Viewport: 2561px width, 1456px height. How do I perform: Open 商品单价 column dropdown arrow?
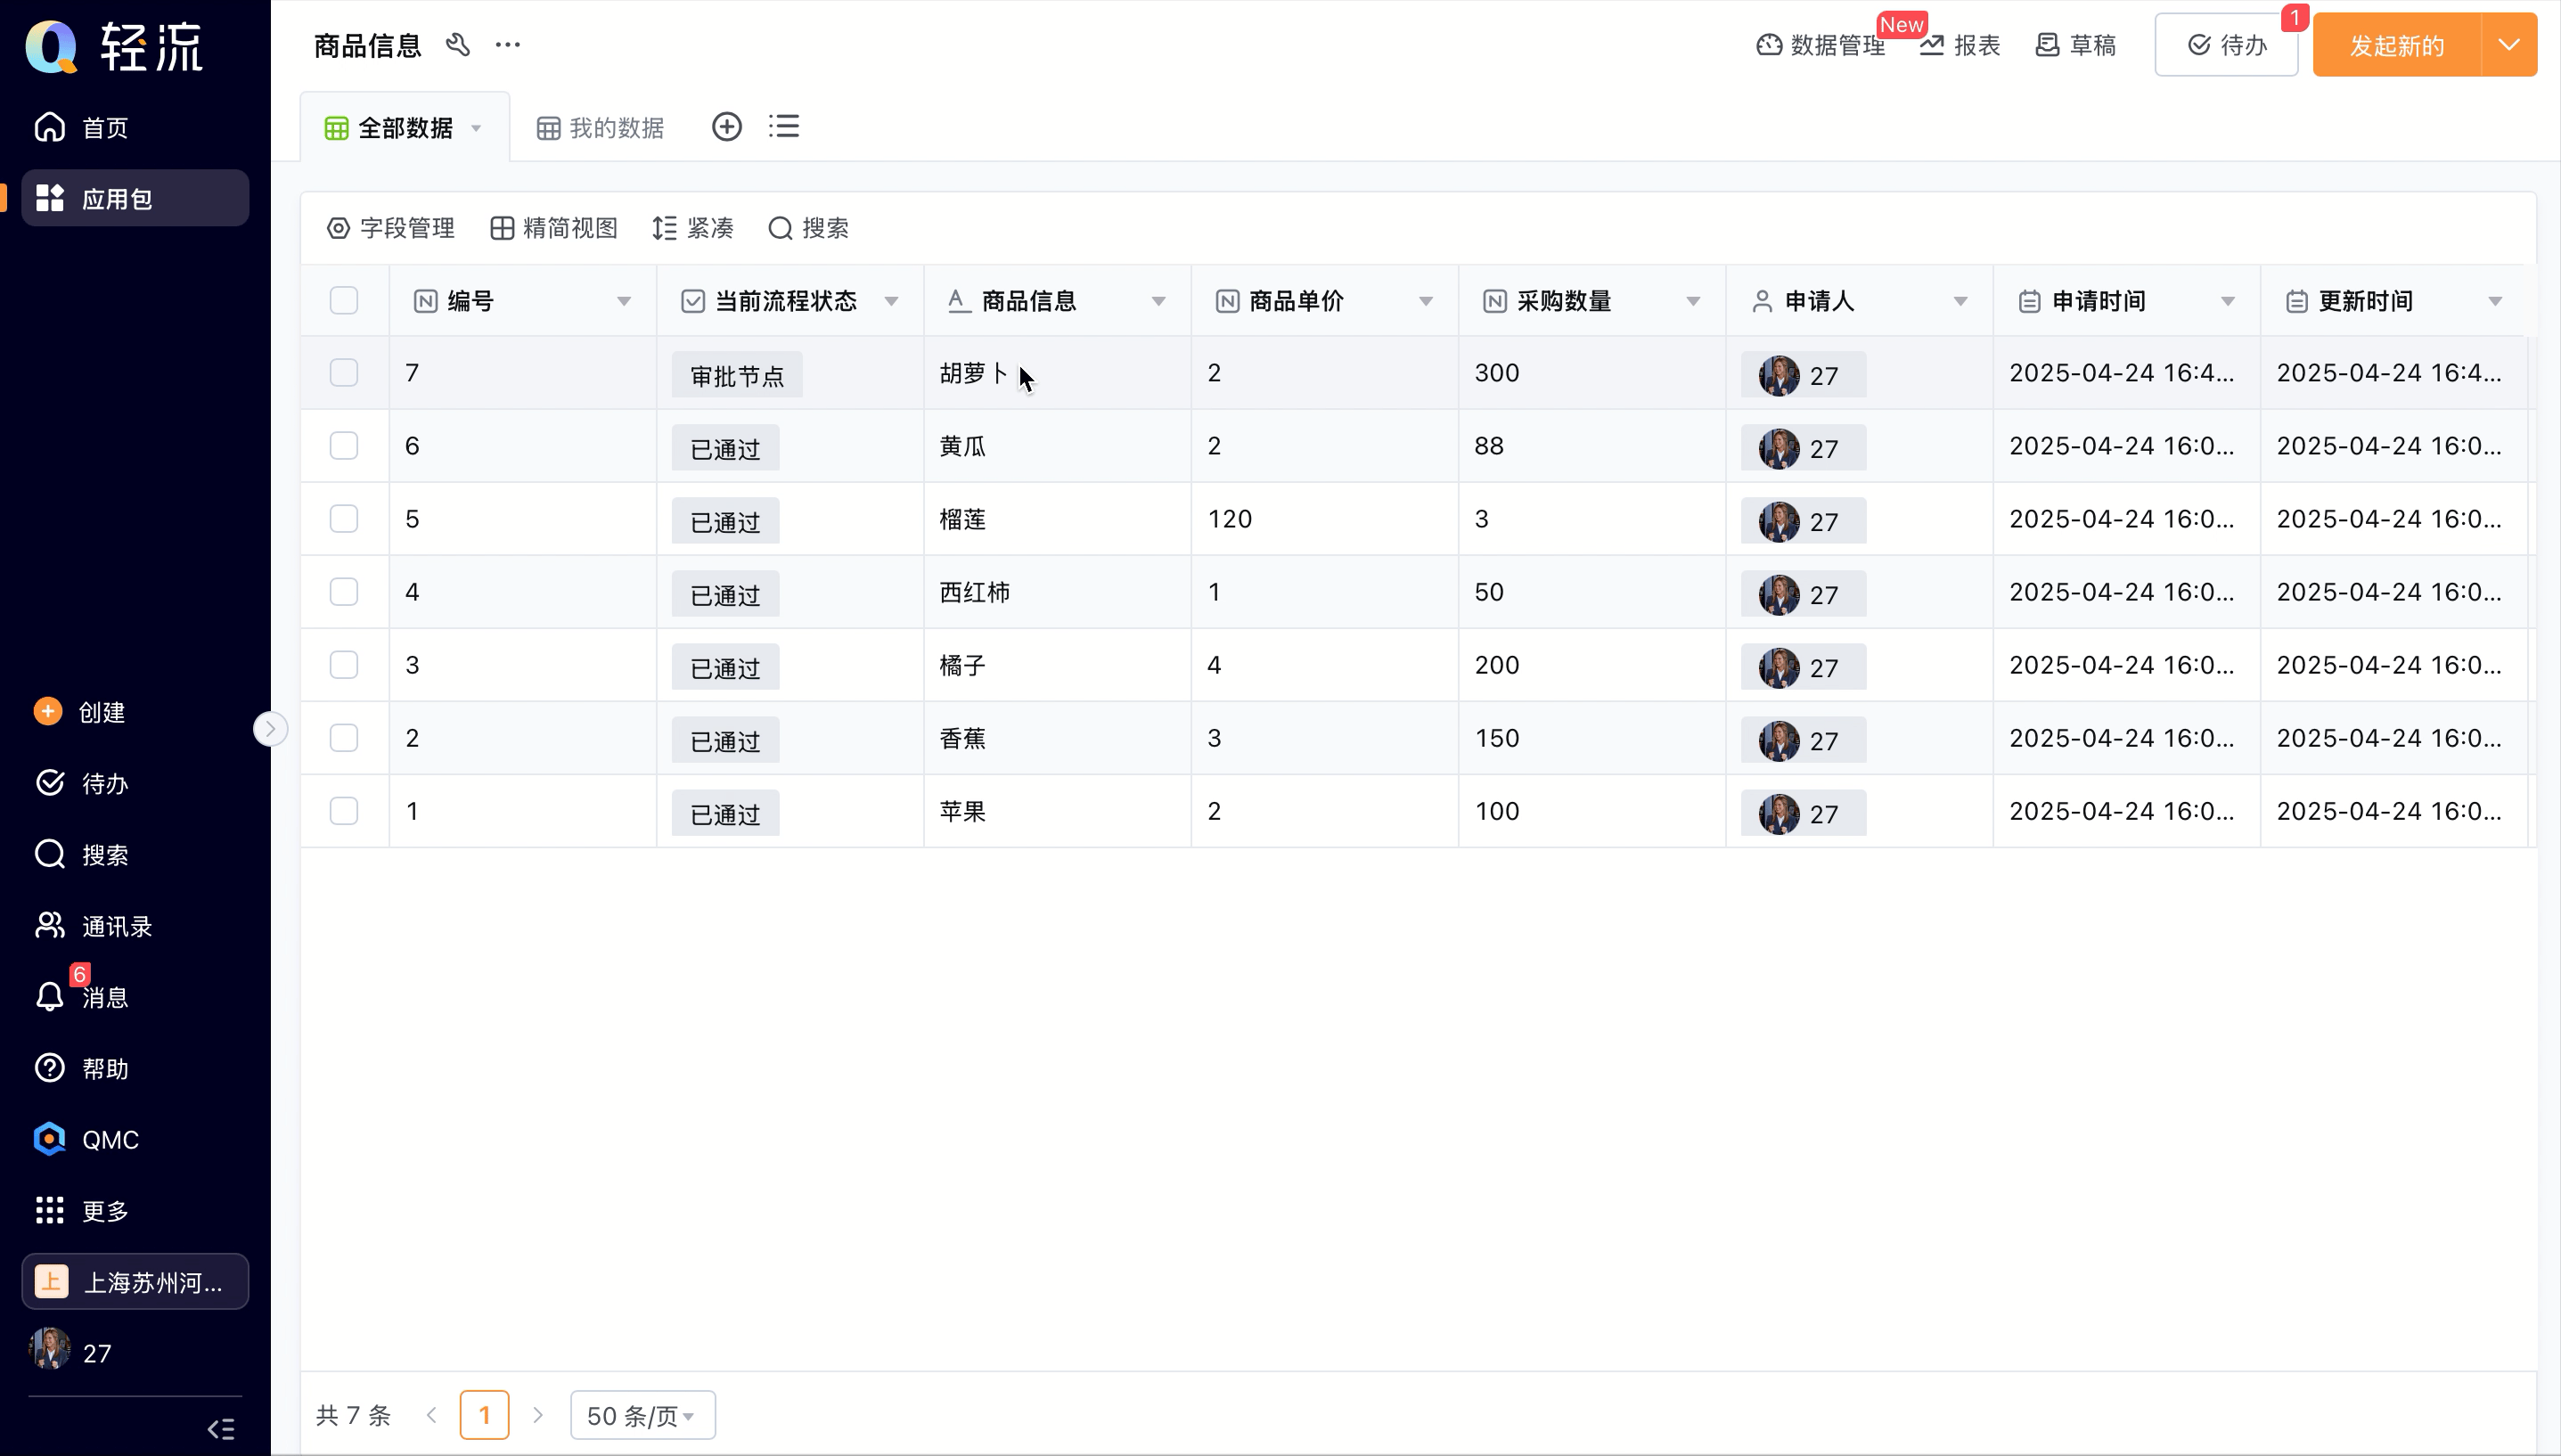[x=1426, y=302]
